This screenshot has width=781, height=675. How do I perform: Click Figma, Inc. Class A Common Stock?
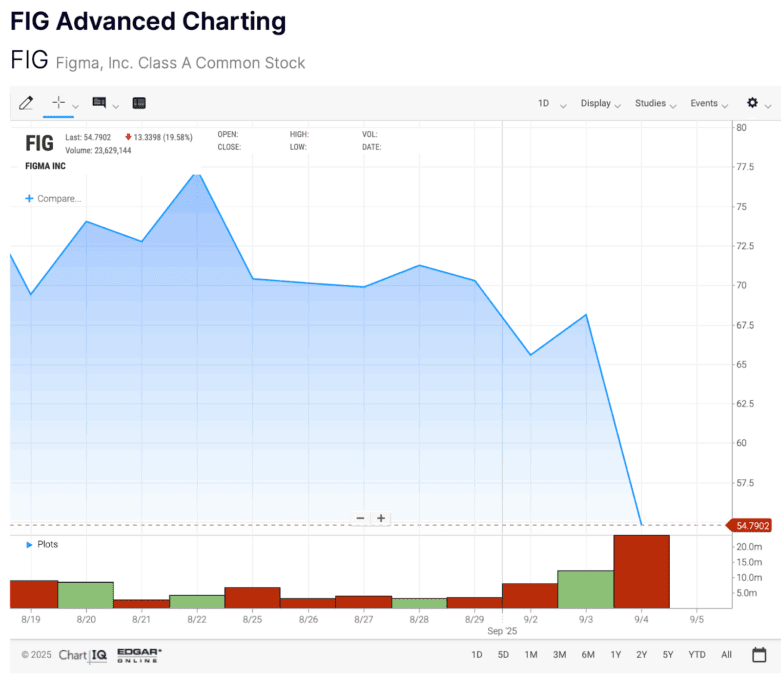click(180, 63)
